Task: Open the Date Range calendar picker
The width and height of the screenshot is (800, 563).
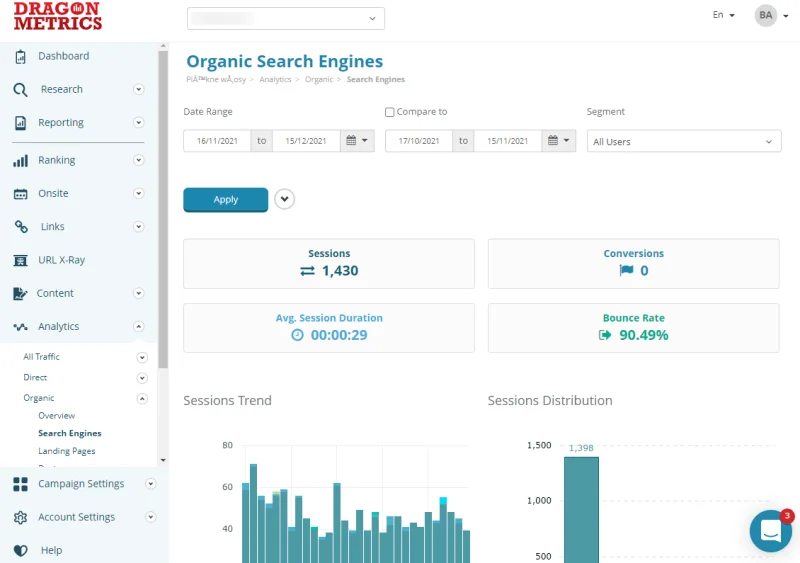Action: [357, 141]
